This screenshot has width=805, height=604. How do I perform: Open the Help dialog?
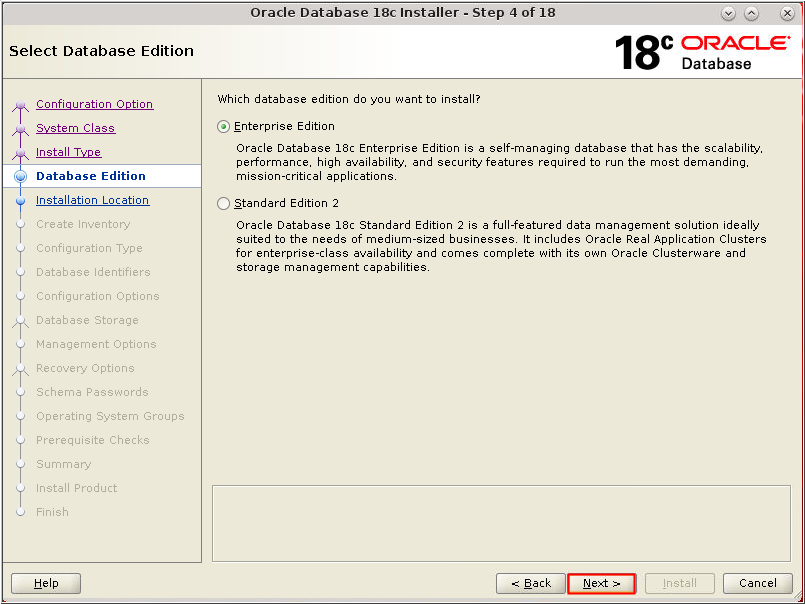45,583
